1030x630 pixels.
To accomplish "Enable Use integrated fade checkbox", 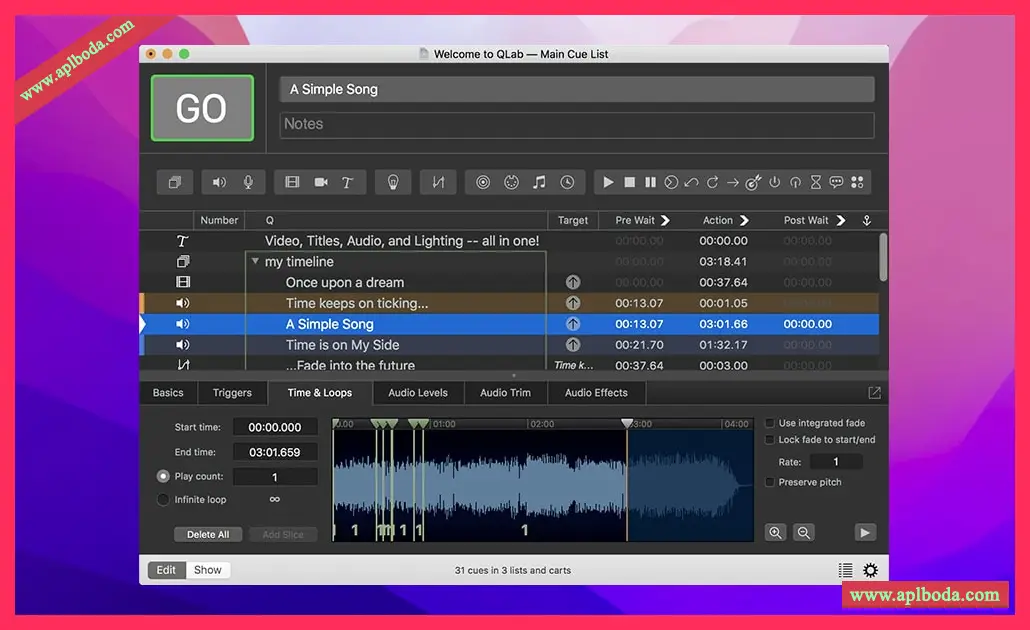I will (x=769, y=423).
